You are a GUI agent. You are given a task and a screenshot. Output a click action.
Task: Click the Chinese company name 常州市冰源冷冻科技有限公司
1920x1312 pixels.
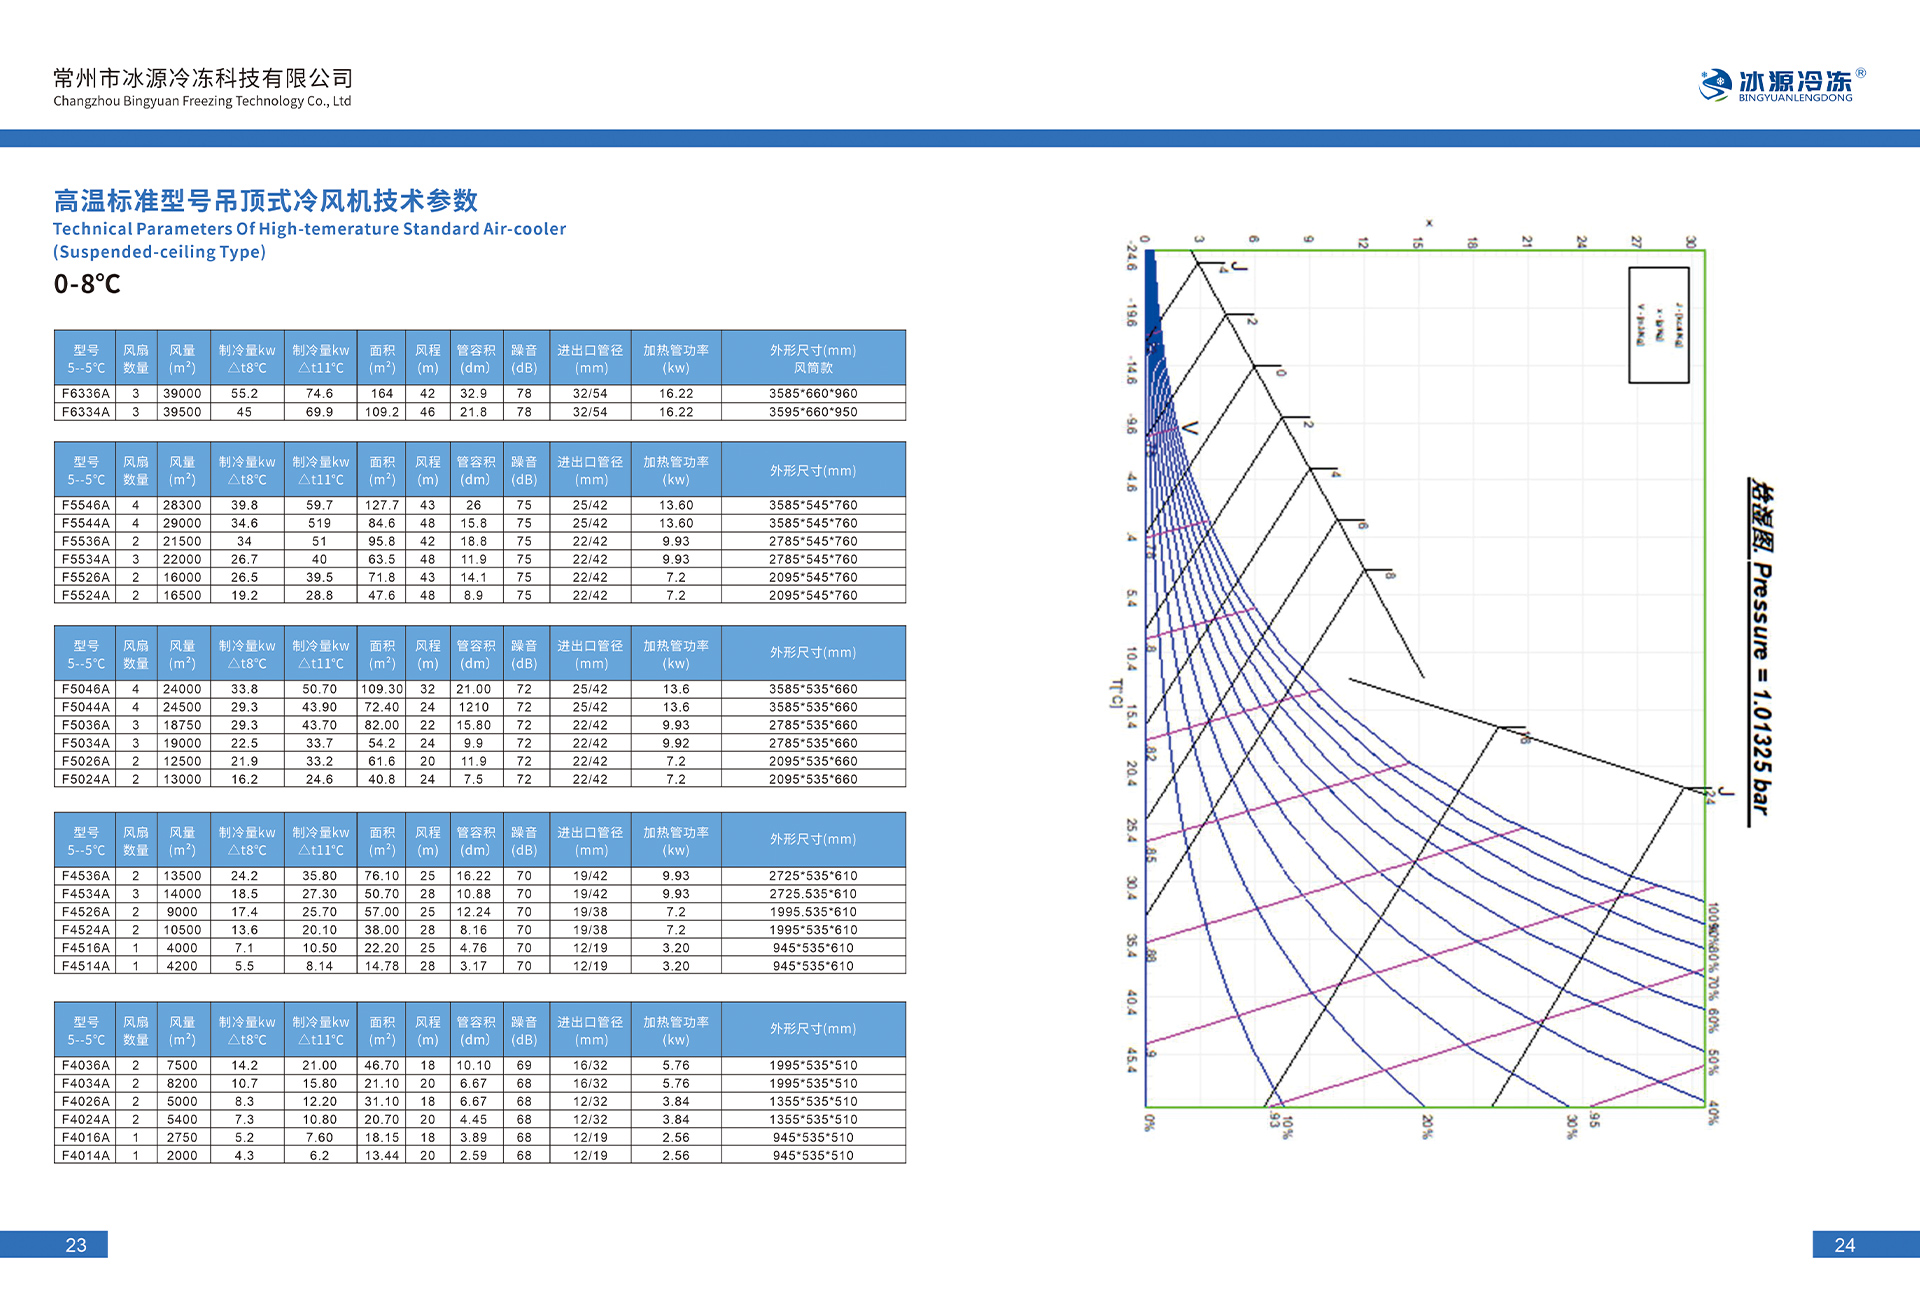pyautogui.click(x=203, y=78)
